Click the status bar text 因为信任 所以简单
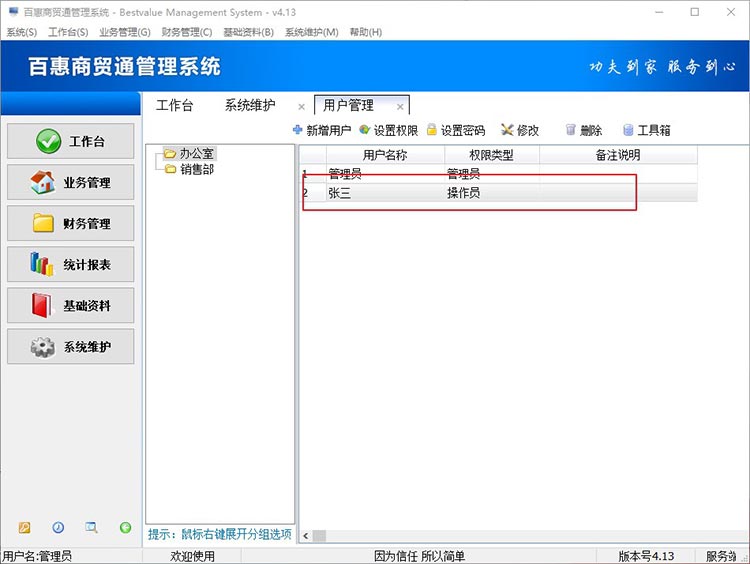The image size is (750, 564). point(419,556)
